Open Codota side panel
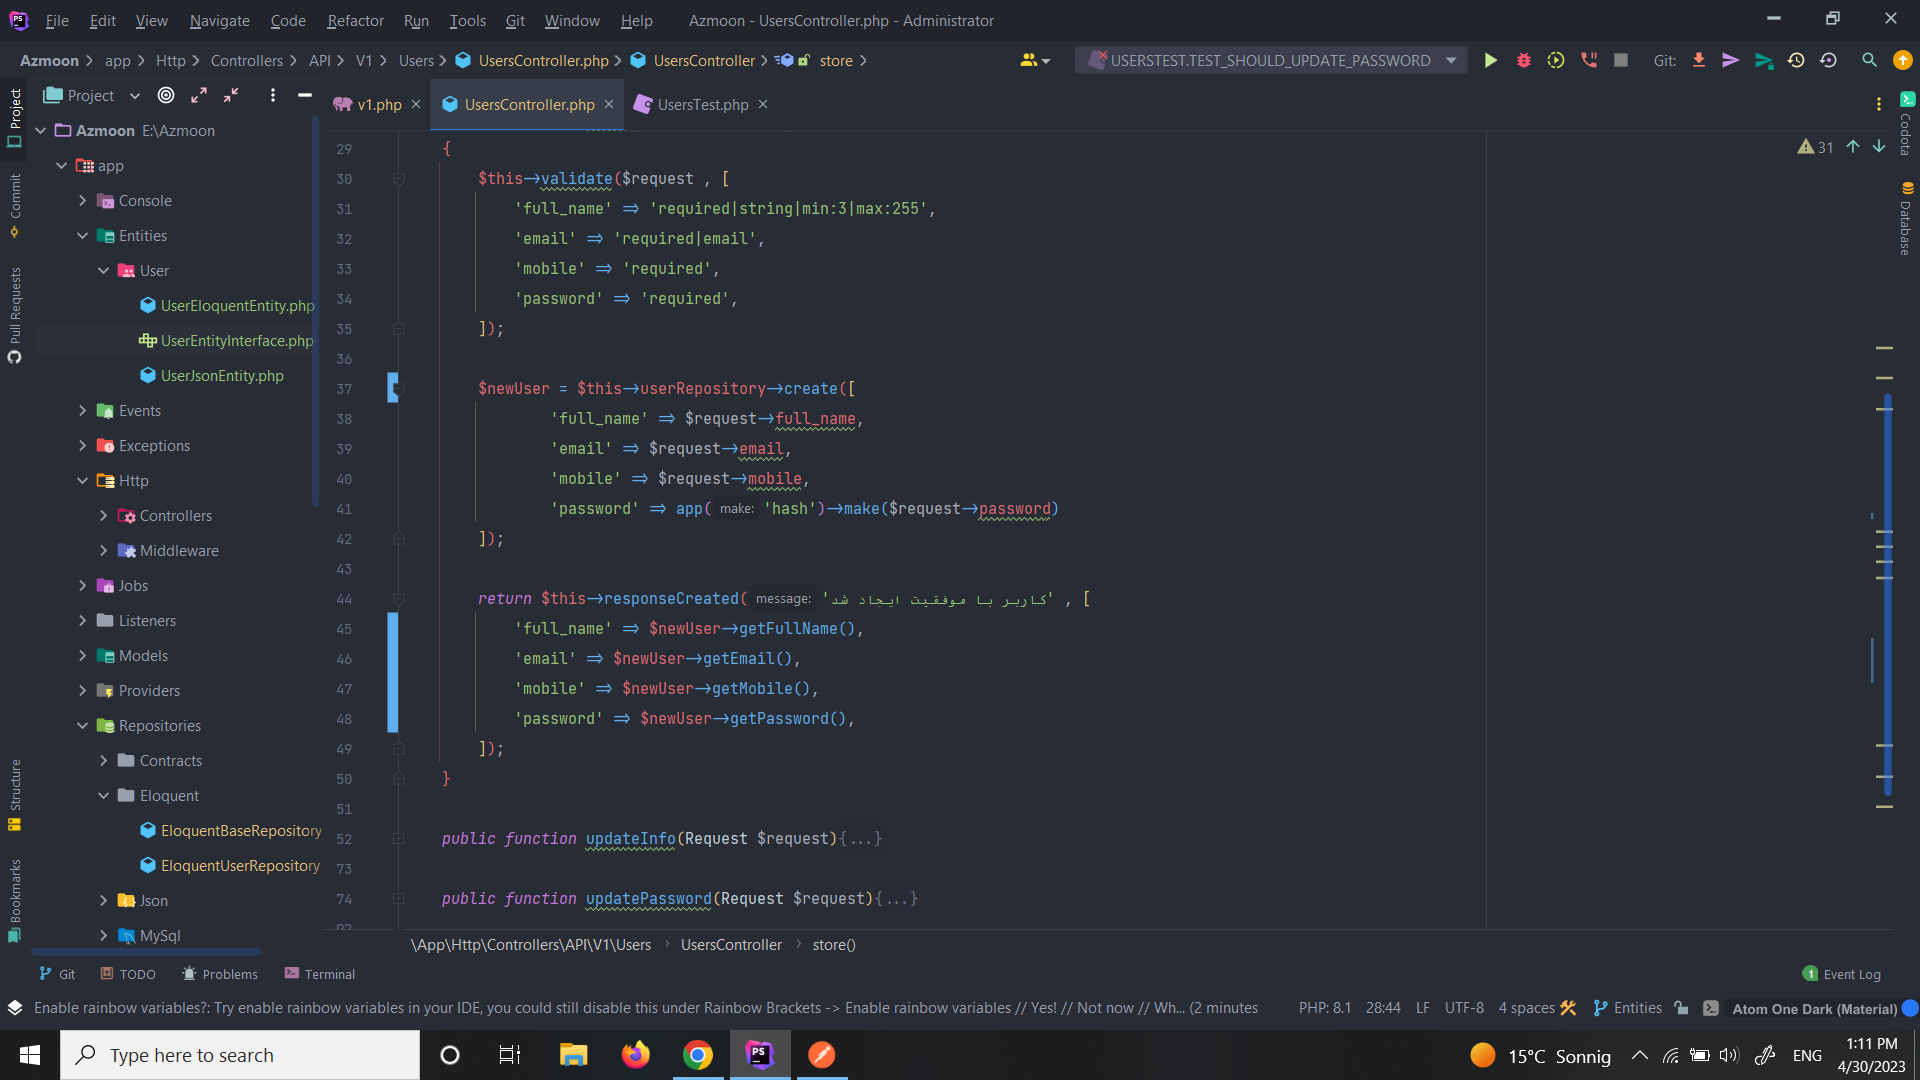This screenshot has width=1920, height=1080. coord(1906,124)
